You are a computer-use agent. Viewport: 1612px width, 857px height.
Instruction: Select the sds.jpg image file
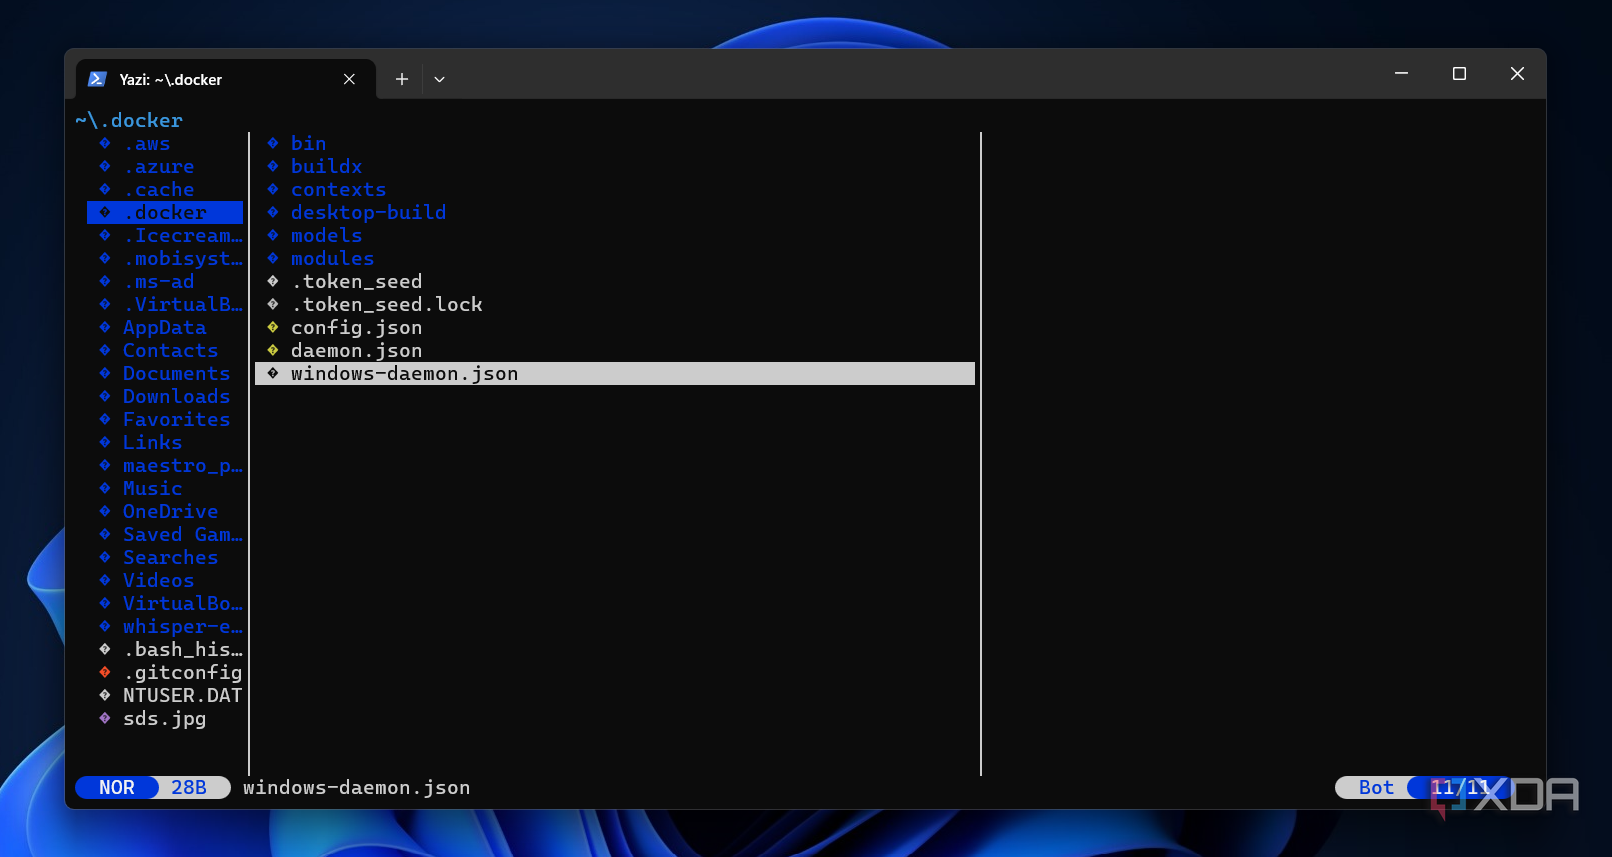[165, 719]
